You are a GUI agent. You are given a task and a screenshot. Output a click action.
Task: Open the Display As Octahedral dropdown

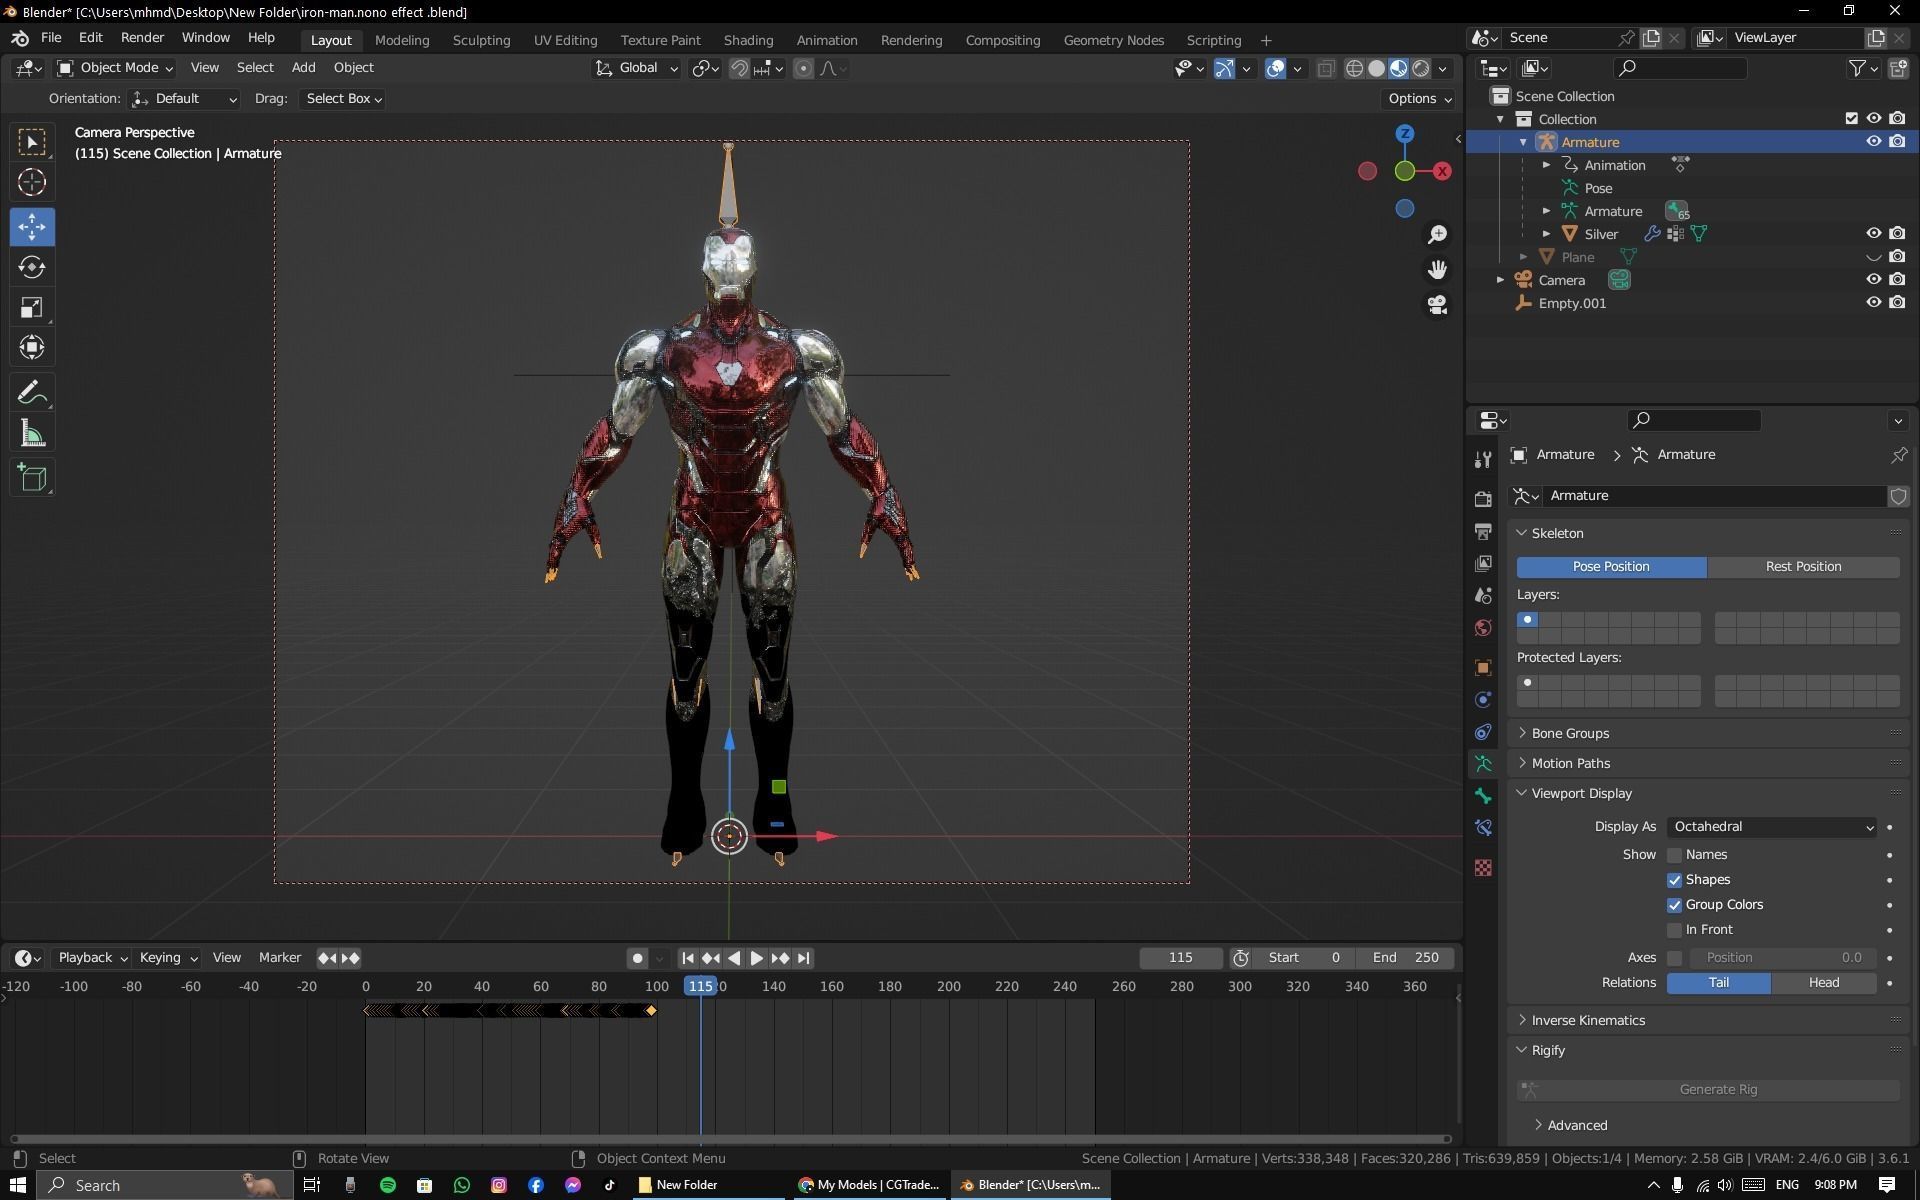(1771, 827)
